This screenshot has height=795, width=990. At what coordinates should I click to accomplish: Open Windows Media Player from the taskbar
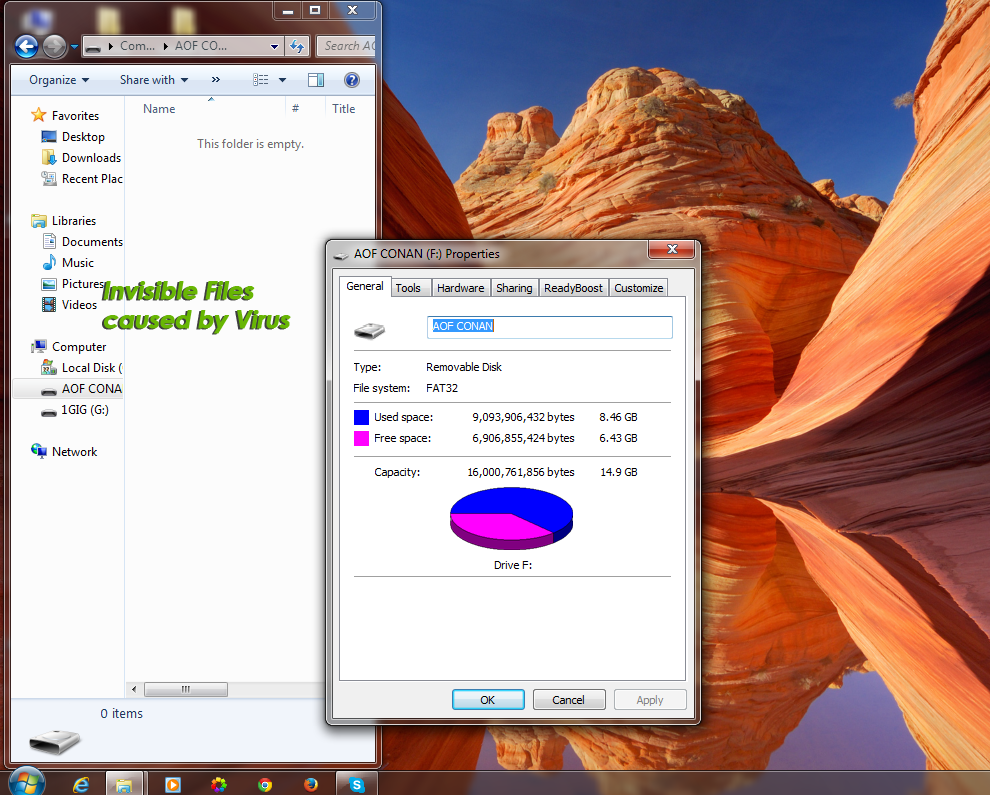pyautogui.click(x=172, y=784)
